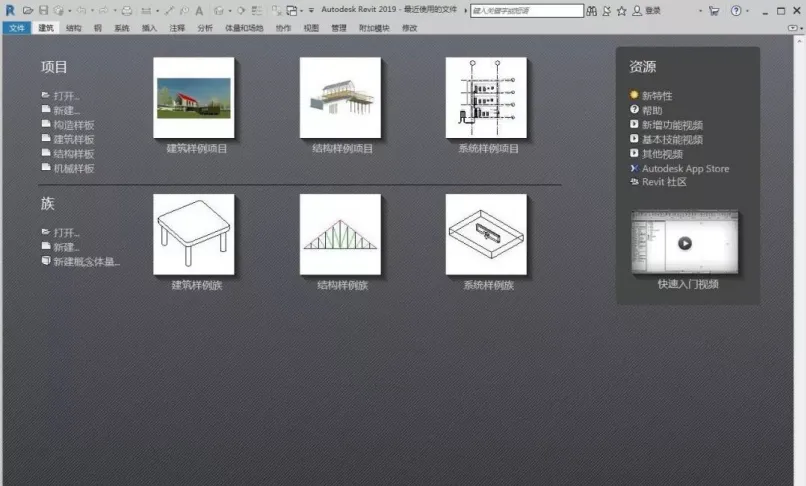Click the Section view icon
This screenshot has width=806, height=486.
point(241,10)
